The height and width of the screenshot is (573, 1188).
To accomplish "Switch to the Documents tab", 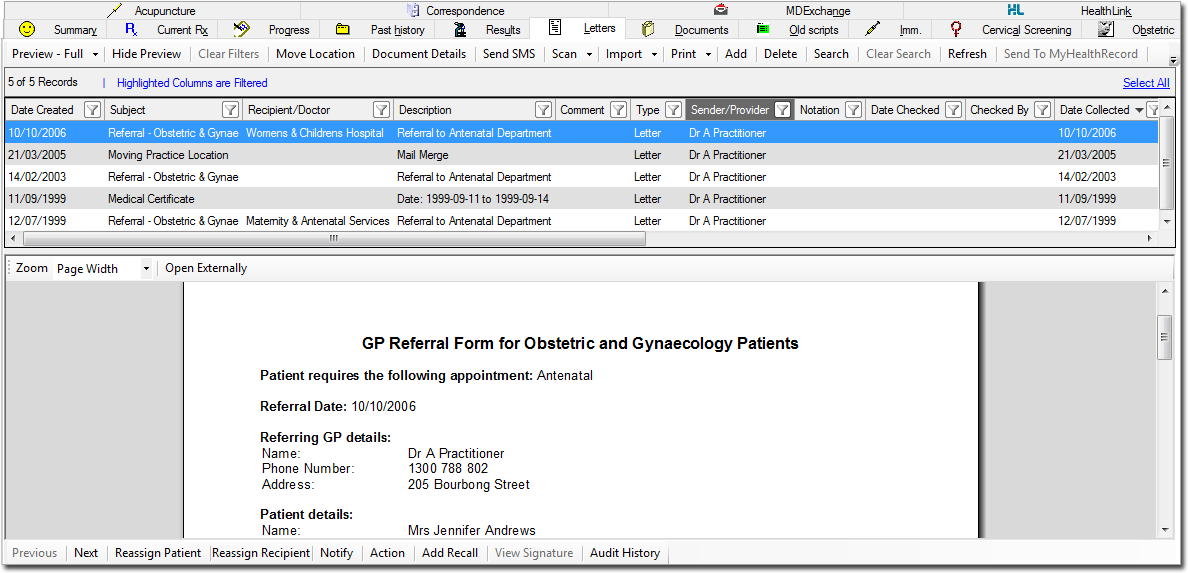I will click(x=700, y=30).
